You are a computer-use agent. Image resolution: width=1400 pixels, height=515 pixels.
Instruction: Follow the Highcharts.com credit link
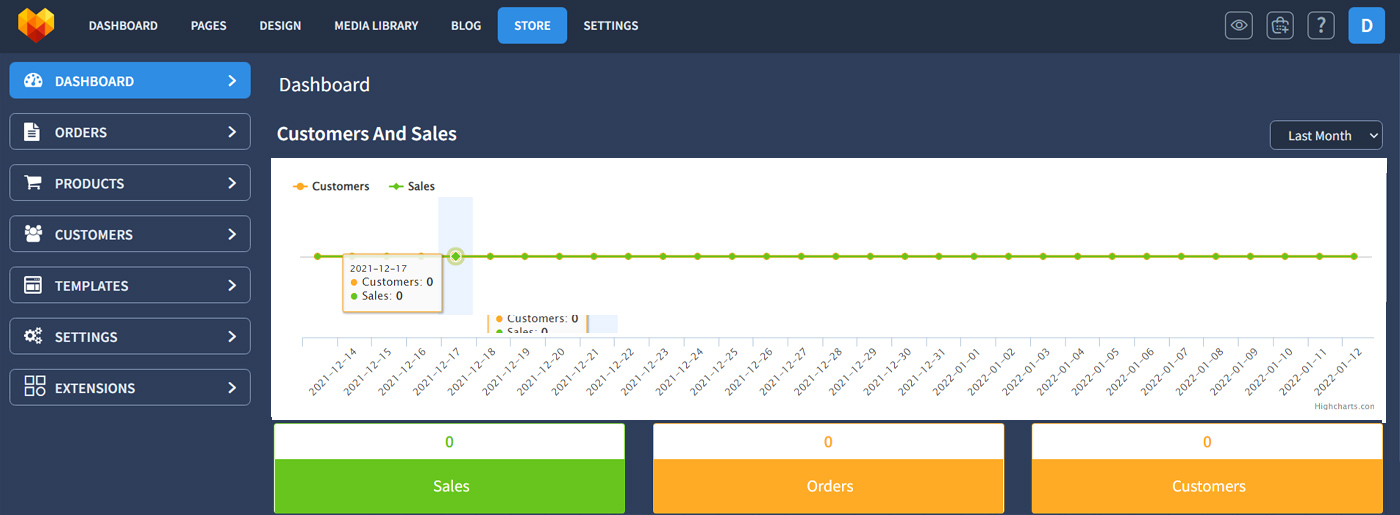(x=1344, y=407)
